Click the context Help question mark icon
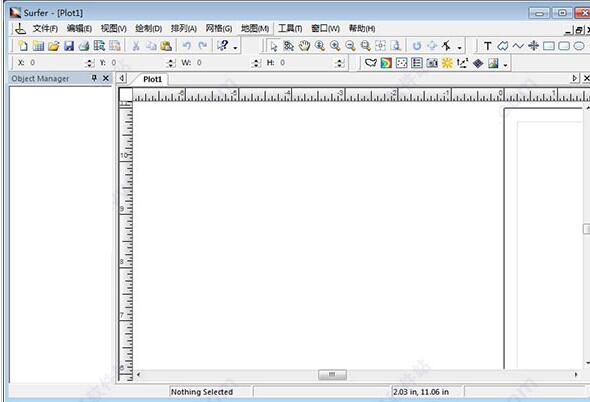Screen dimensions: 590x402 [x=222, y=46]
